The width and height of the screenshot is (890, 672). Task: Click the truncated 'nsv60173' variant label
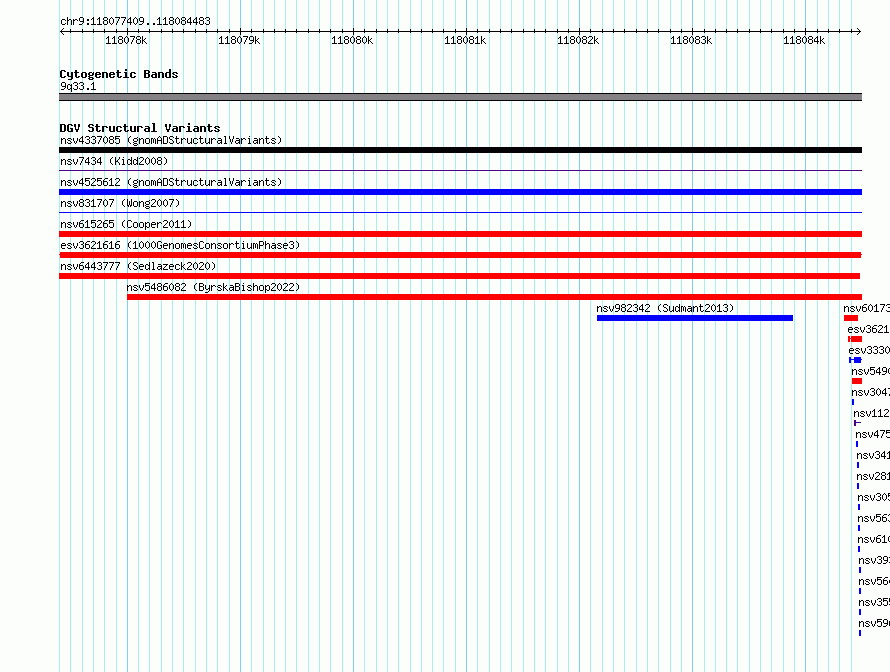[x=867, y=308]
